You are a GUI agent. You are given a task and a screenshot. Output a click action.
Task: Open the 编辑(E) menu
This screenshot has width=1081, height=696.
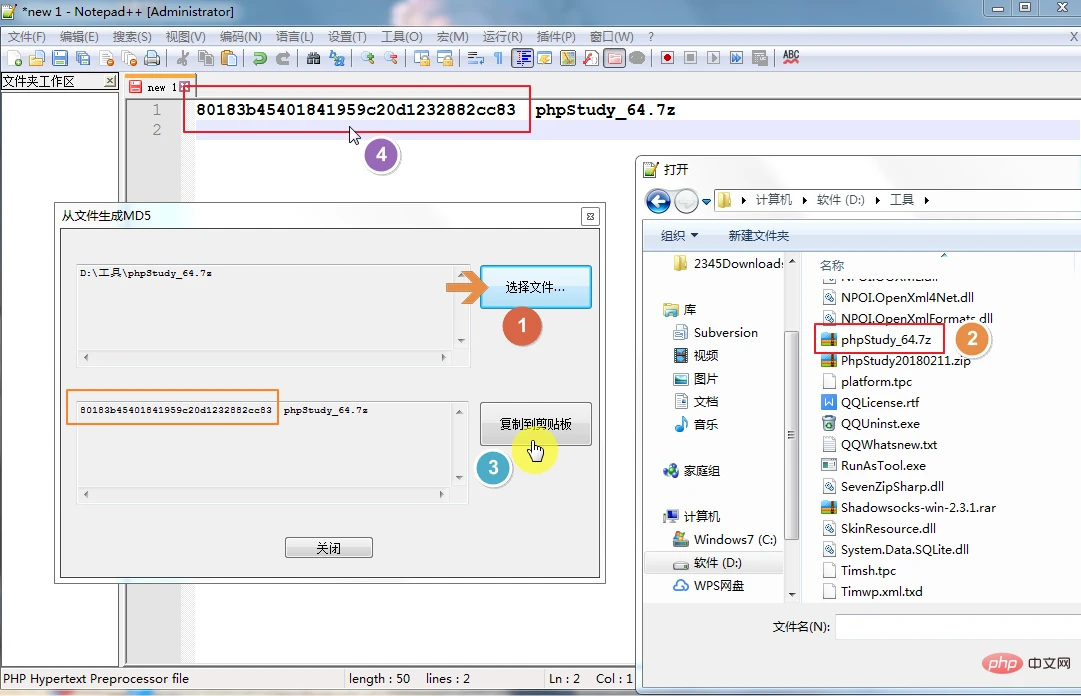click(x=79, y=37)
